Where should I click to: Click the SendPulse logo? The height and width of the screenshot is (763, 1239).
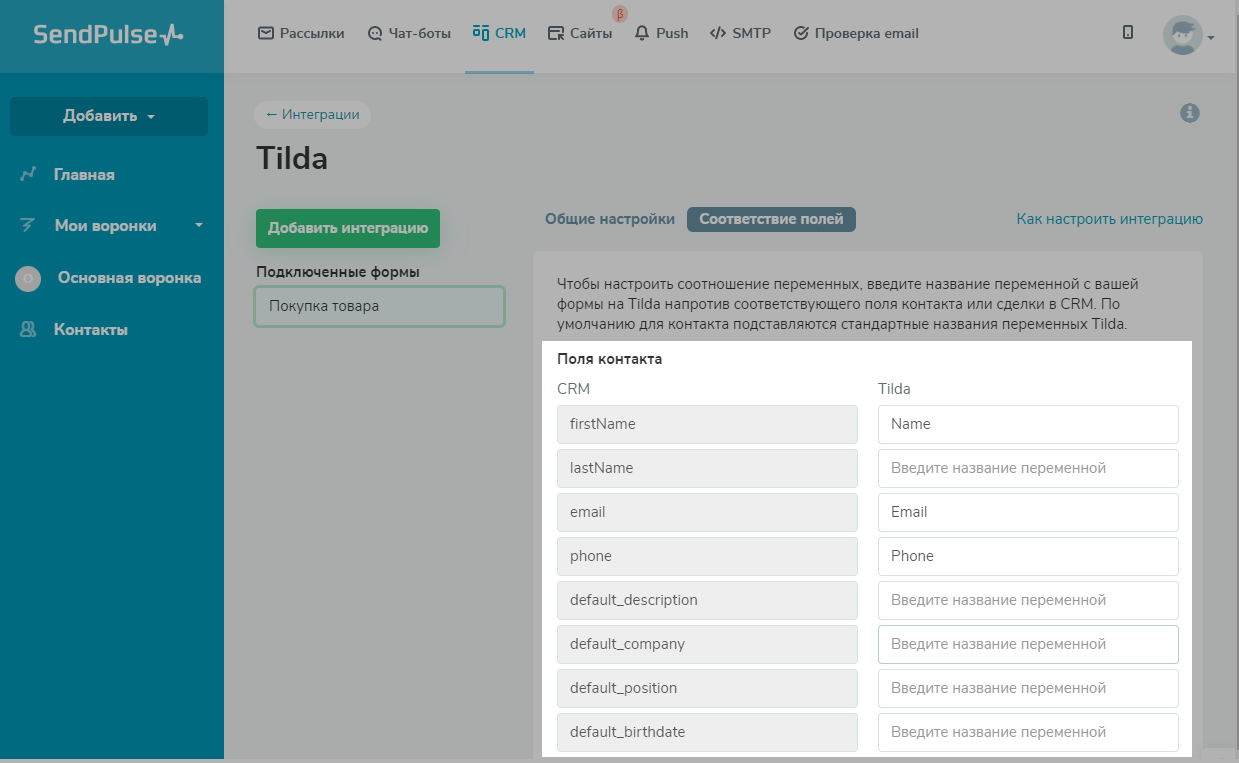click(x=108, y=35)
